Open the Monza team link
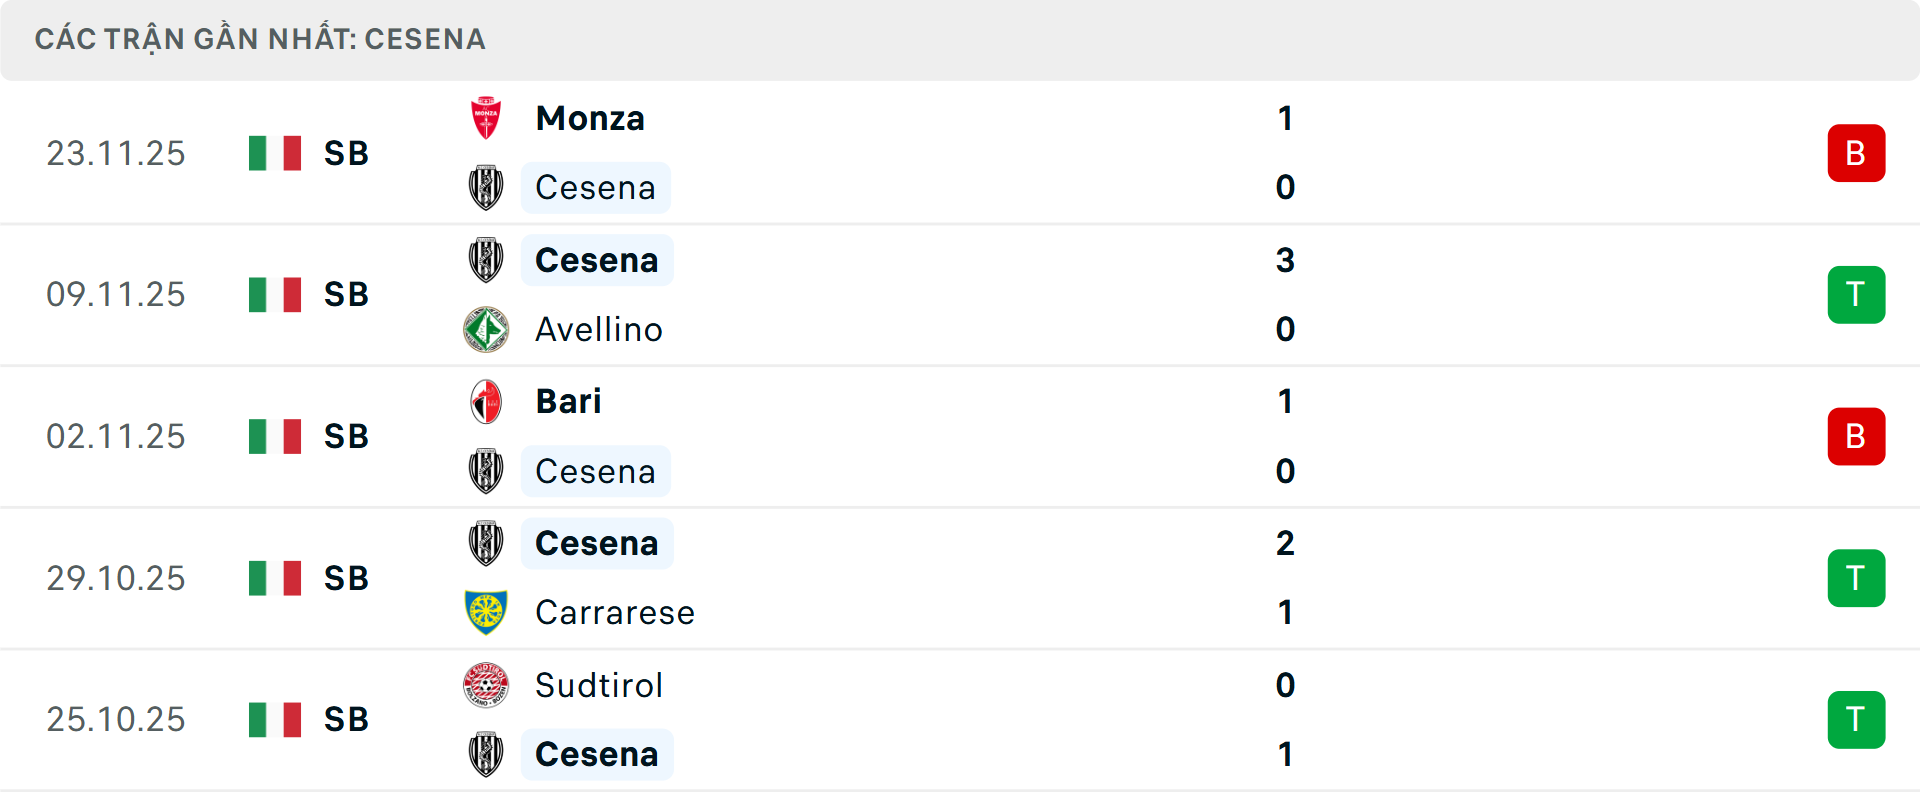The width and height of the screenshot is (1920, 792). (x=590, y=118)
